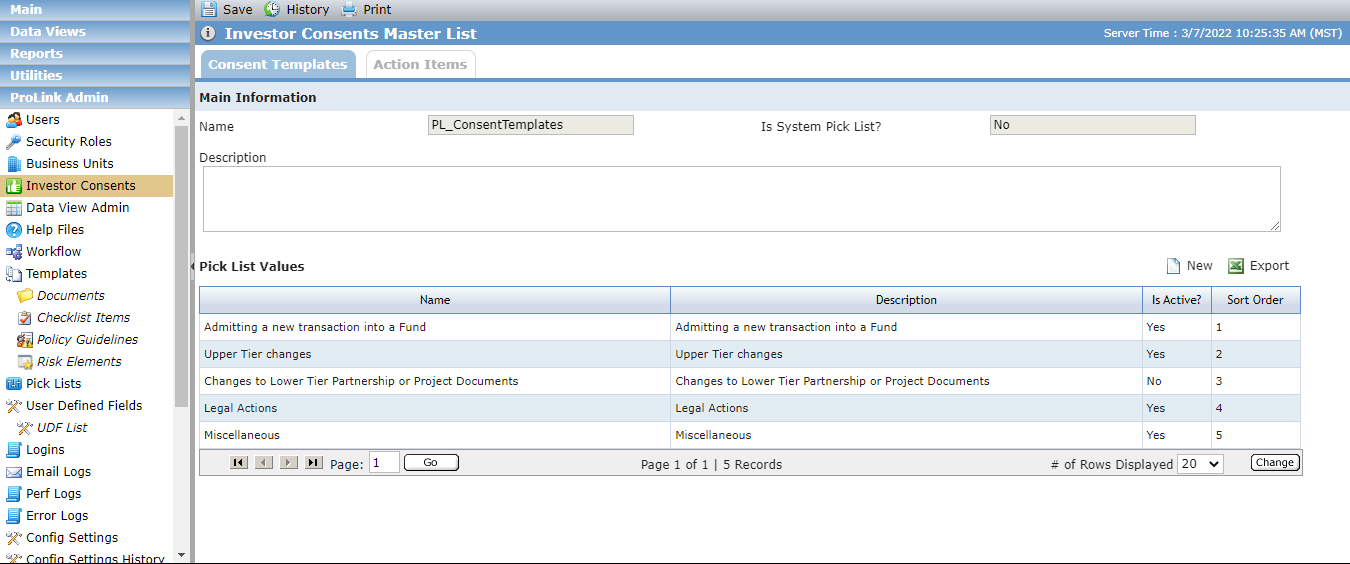1350x564 pixels.
Task: Select 'Admitting a new transaction into a Fund' name cell
Action: coord(435,327)
